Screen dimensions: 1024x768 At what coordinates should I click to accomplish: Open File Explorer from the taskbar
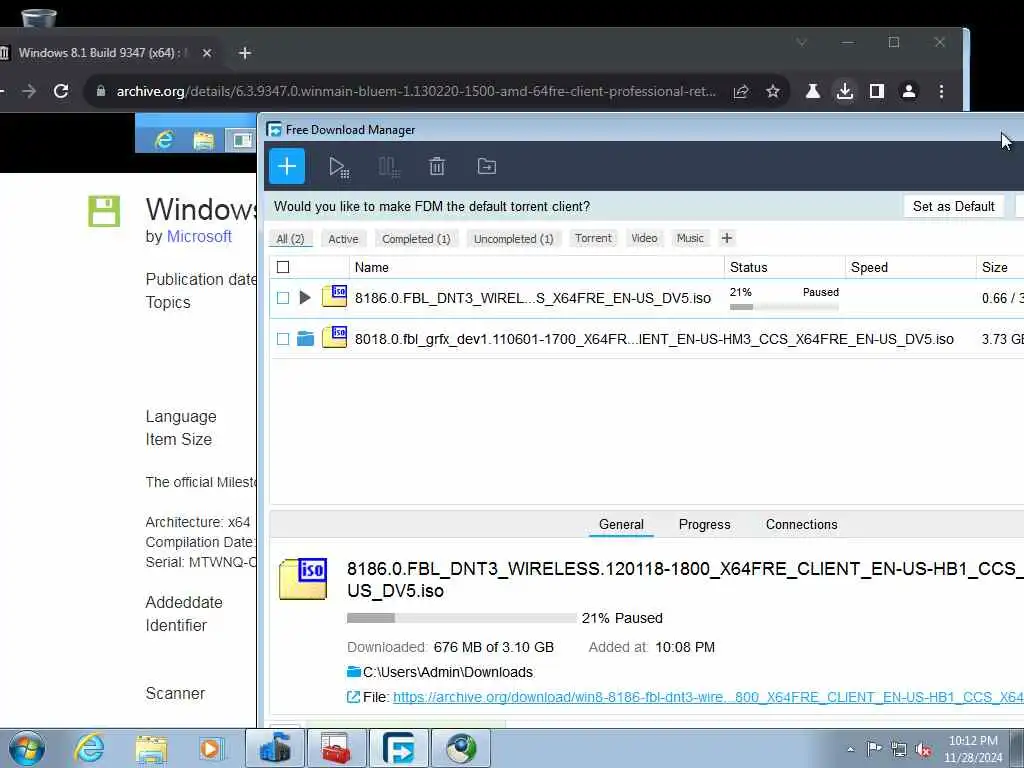coord(152,749)
